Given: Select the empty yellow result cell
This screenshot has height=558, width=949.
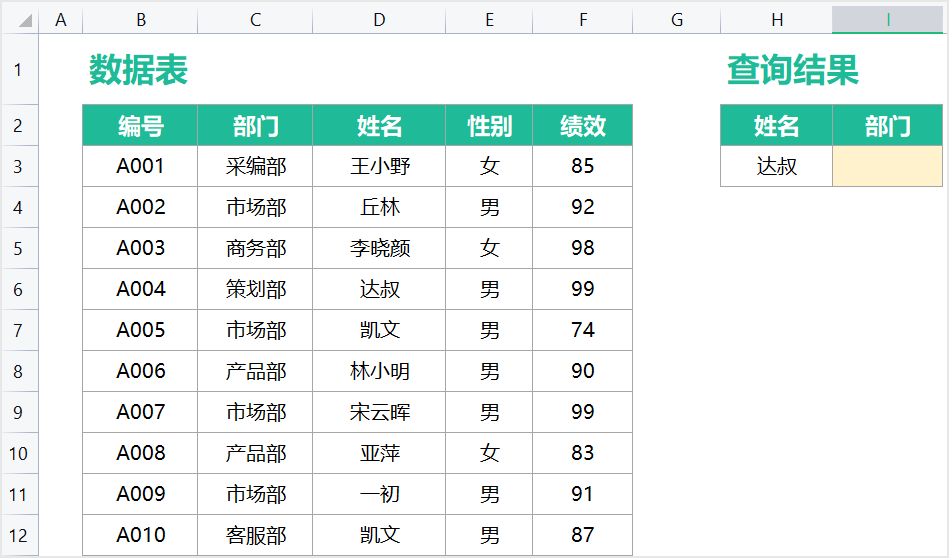Looking at the screenshot, I should point(887,166).
